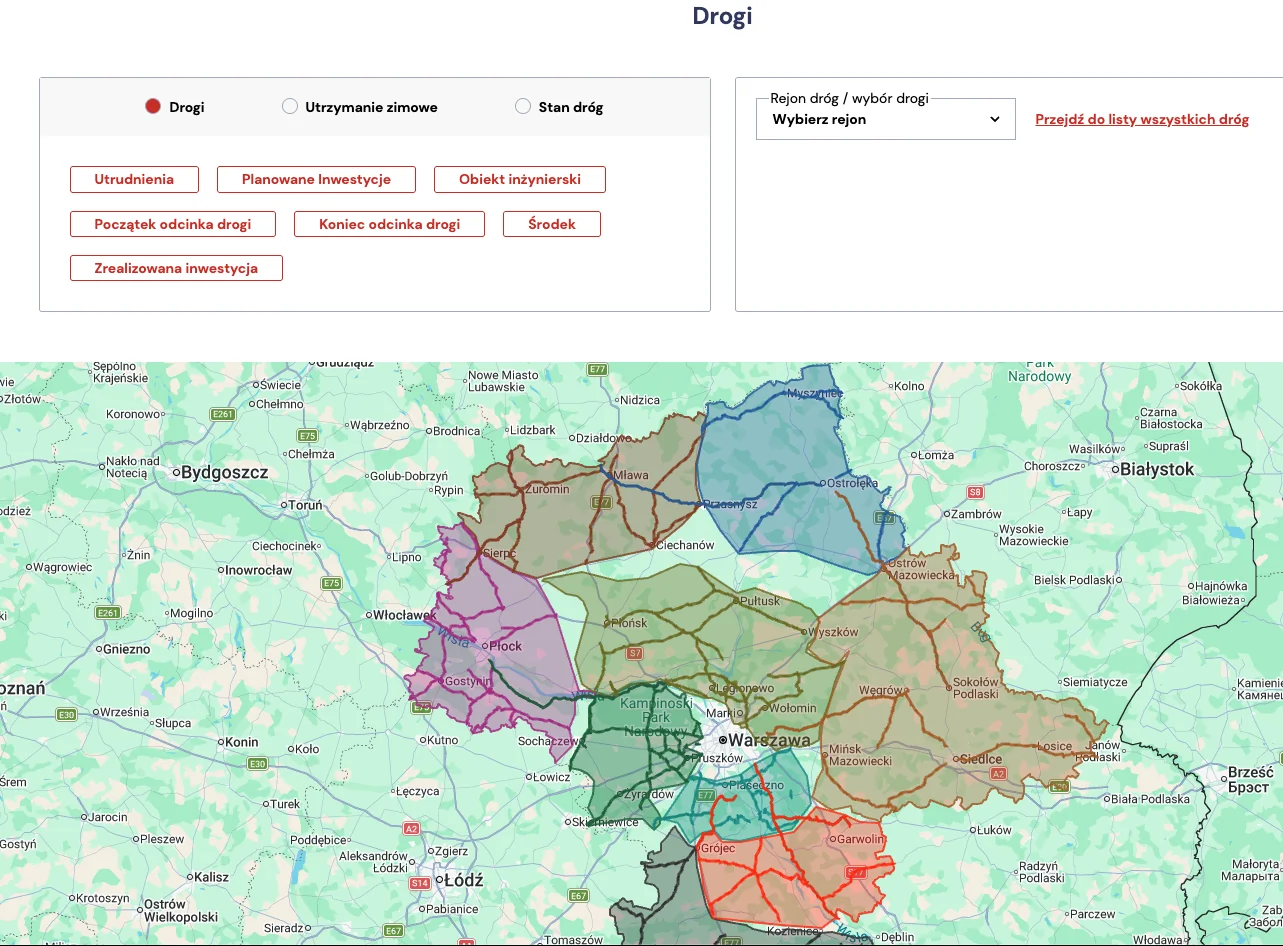Click the A2 road shield near Siedlce
The height and width of the screenshot is (946, 1283).
(x=997, y=773)
